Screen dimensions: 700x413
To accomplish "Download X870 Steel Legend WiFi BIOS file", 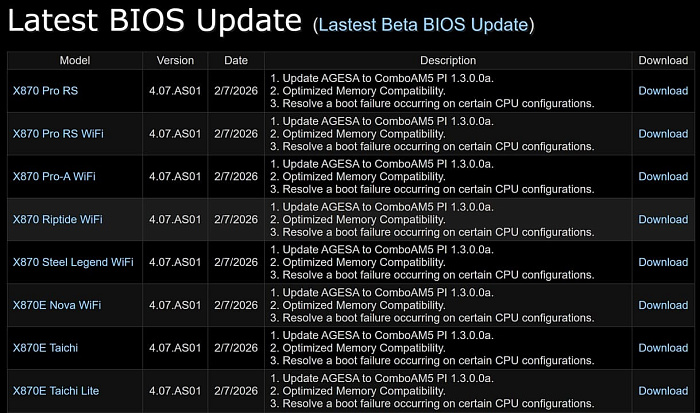I will point(663,263).
